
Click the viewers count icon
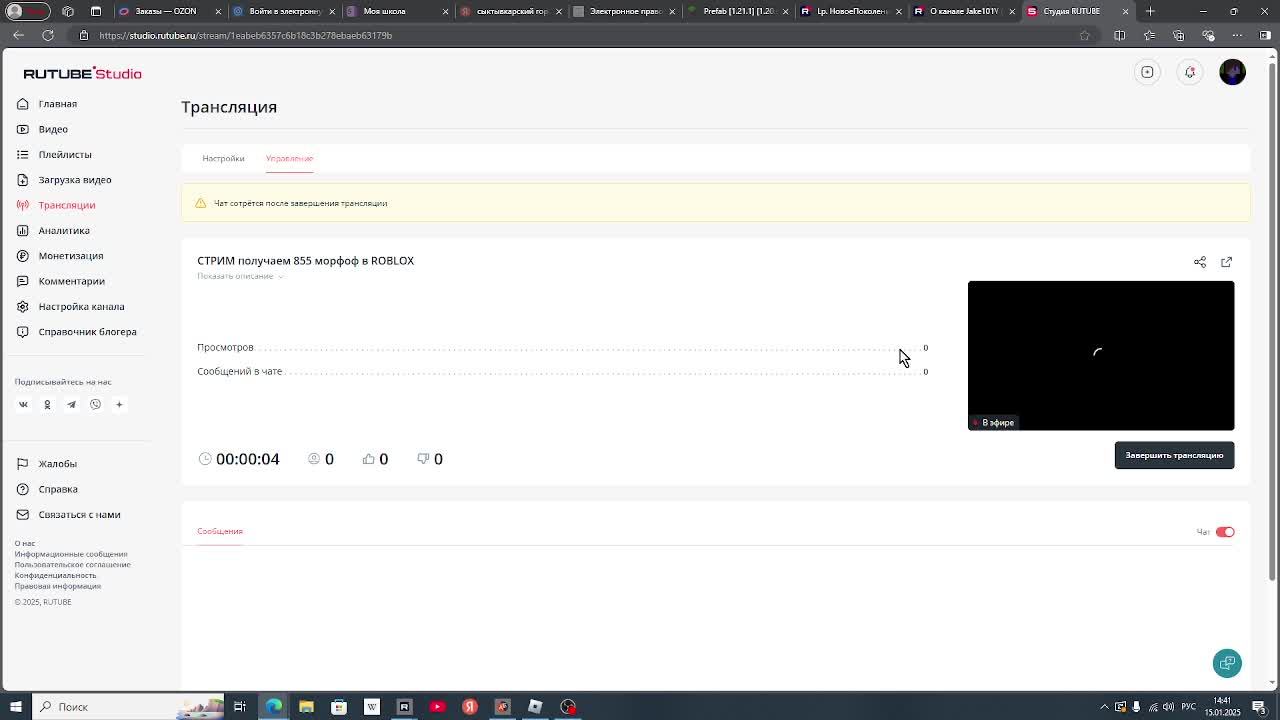click(314, 459)
